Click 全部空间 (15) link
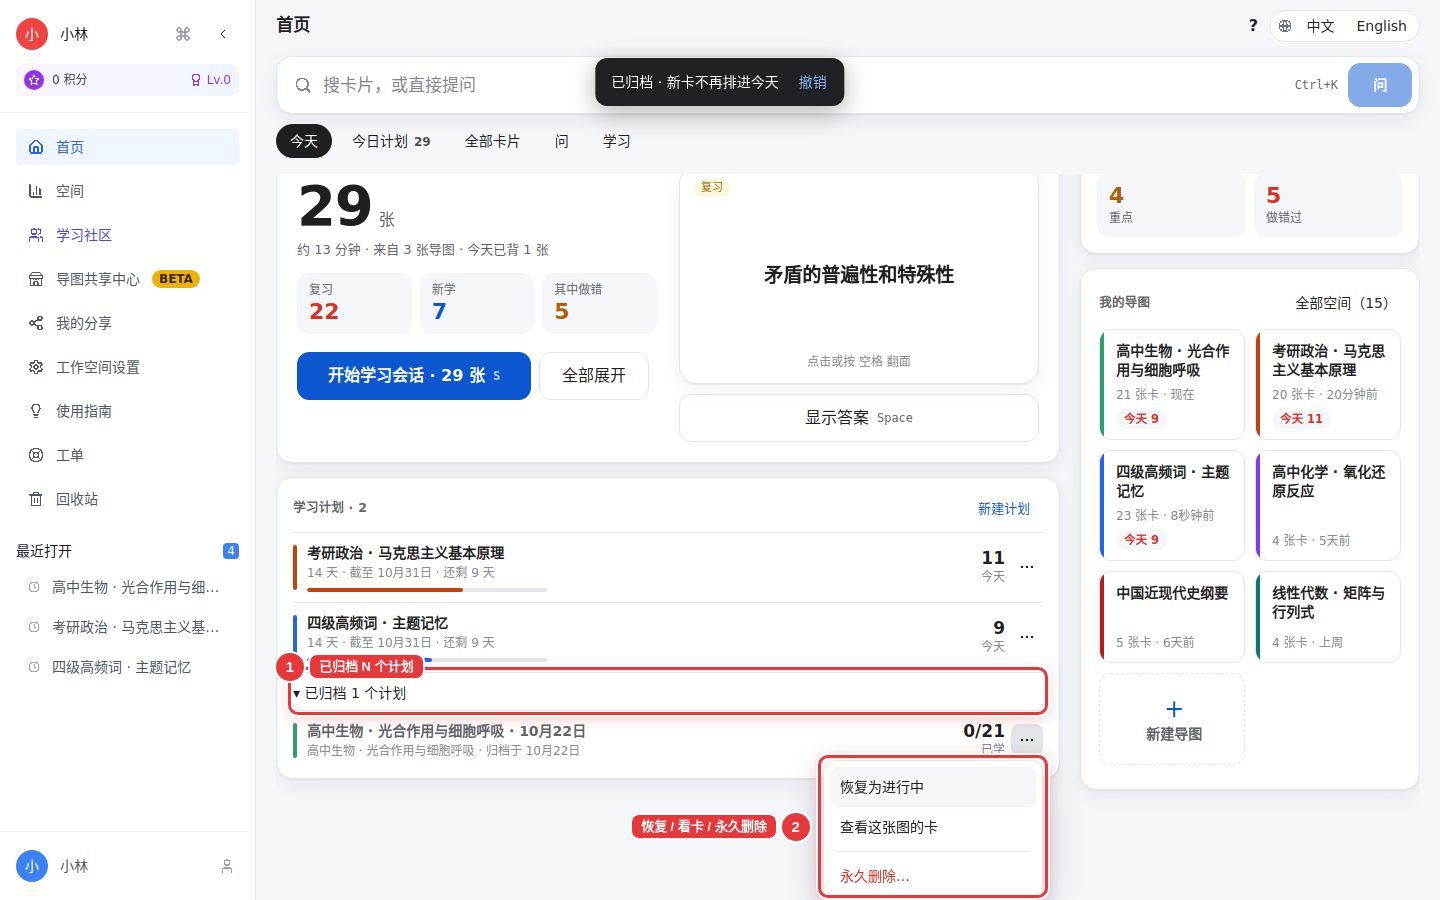1440x900 pixels. pyautogui.click(x=1342, y=302)
